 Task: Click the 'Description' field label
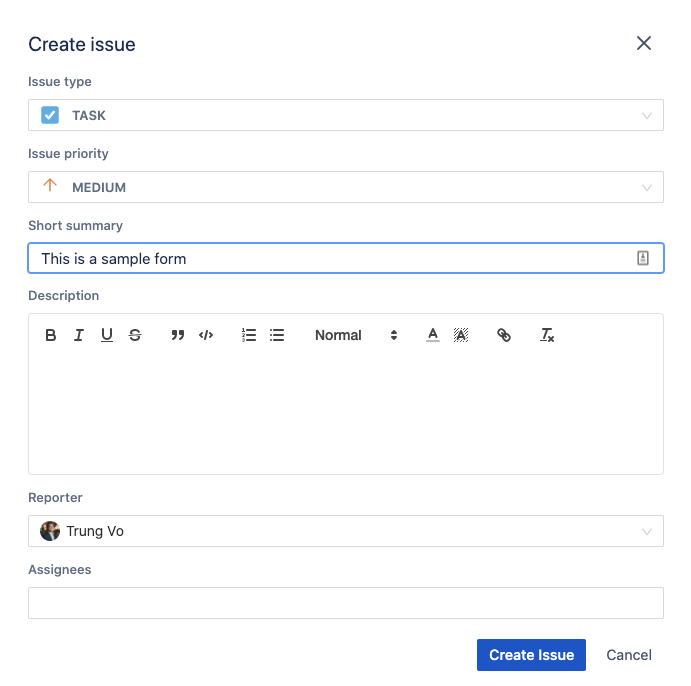pos(63,295)
